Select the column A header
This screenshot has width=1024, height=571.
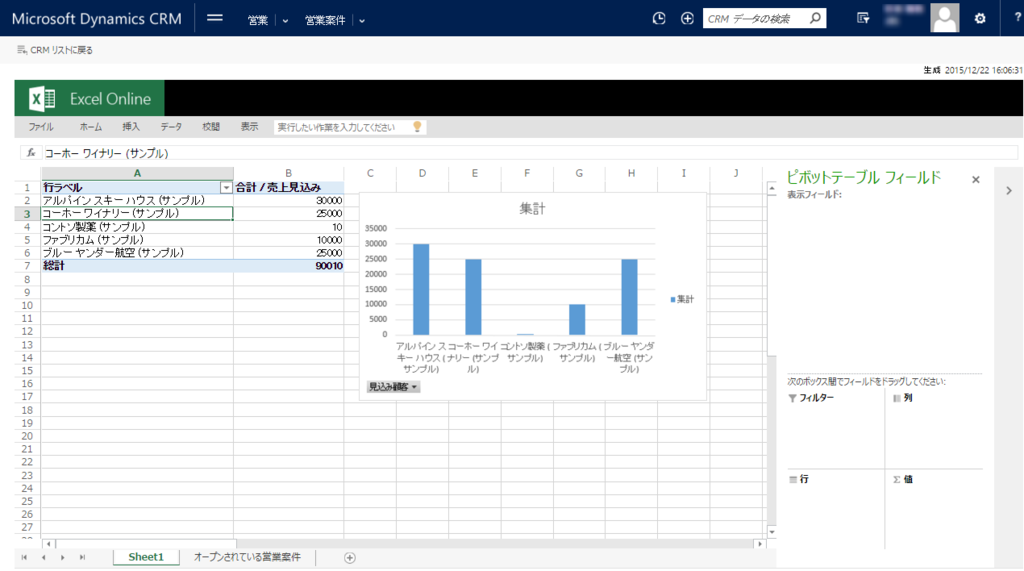tap(137, 173)
